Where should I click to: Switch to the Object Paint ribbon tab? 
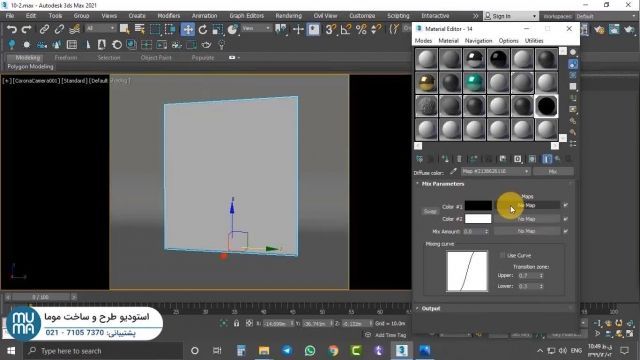156,58
